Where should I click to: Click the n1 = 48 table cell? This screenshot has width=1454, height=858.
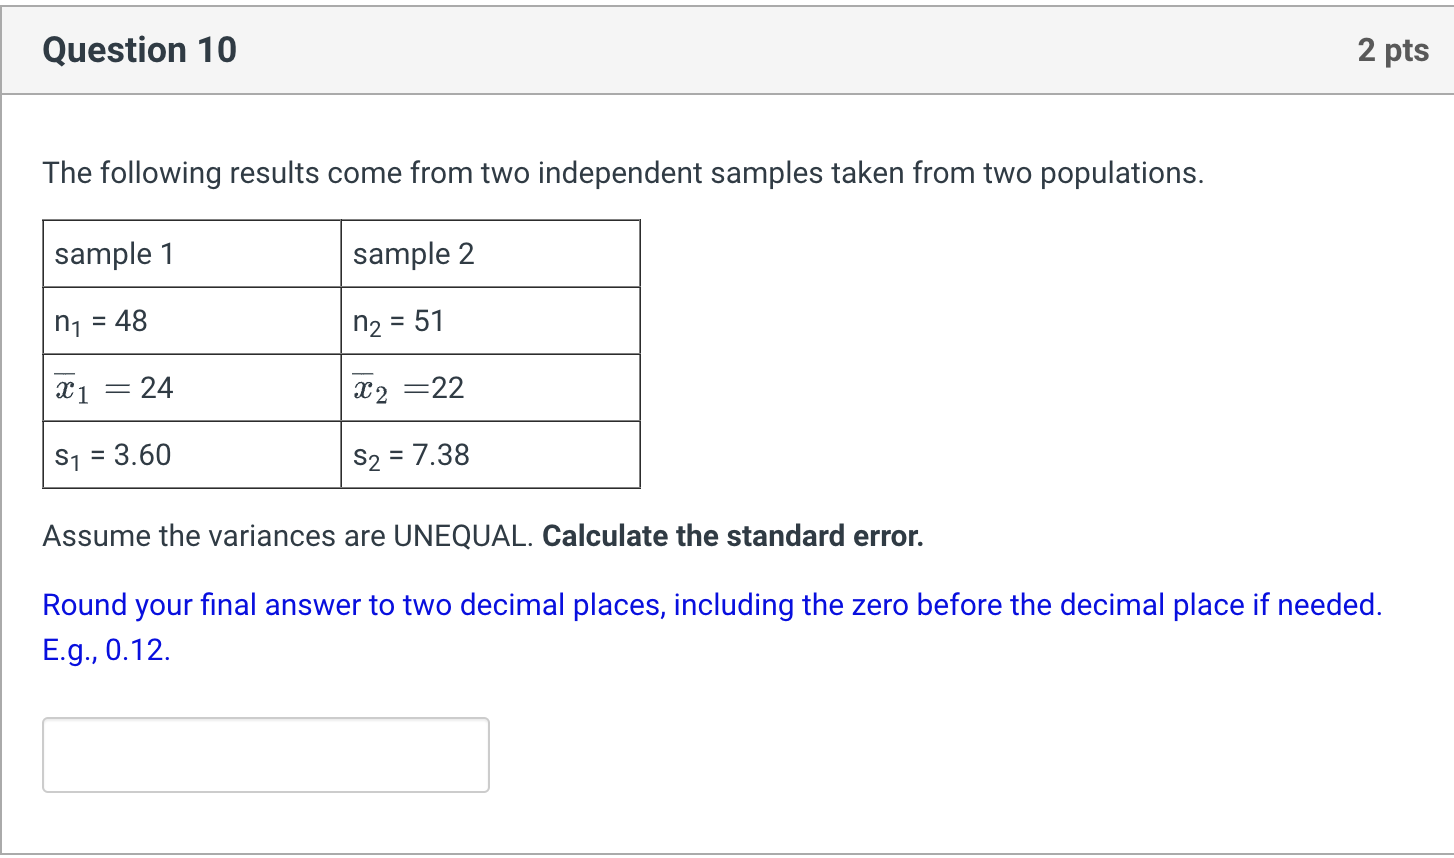pos(192,321)
